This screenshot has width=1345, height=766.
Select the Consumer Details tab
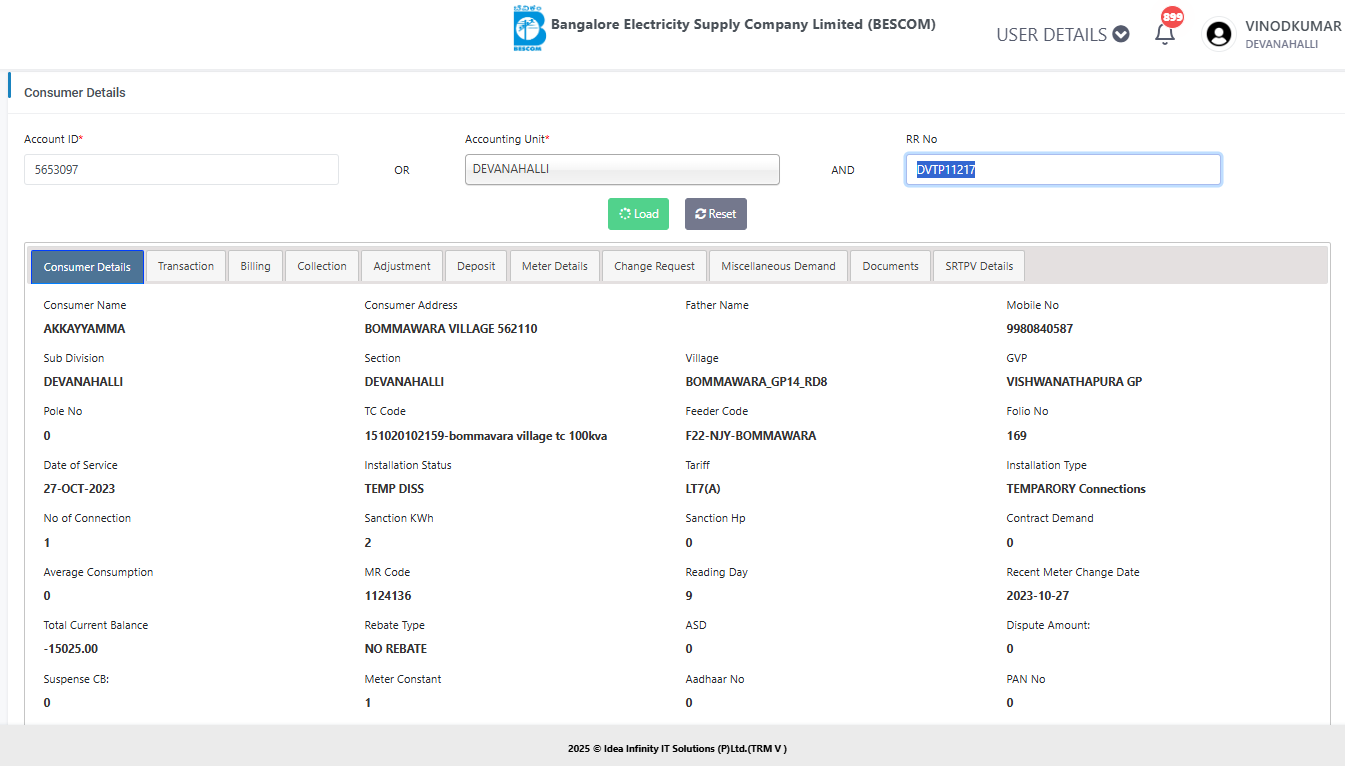(x=87, y=267)
